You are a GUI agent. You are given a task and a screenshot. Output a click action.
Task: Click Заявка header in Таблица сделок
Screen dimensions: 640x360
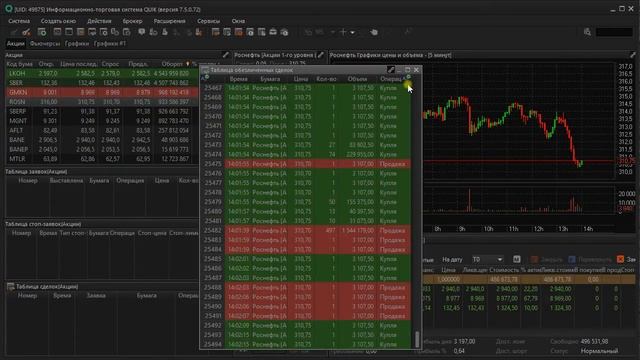(x=96, y=296)
